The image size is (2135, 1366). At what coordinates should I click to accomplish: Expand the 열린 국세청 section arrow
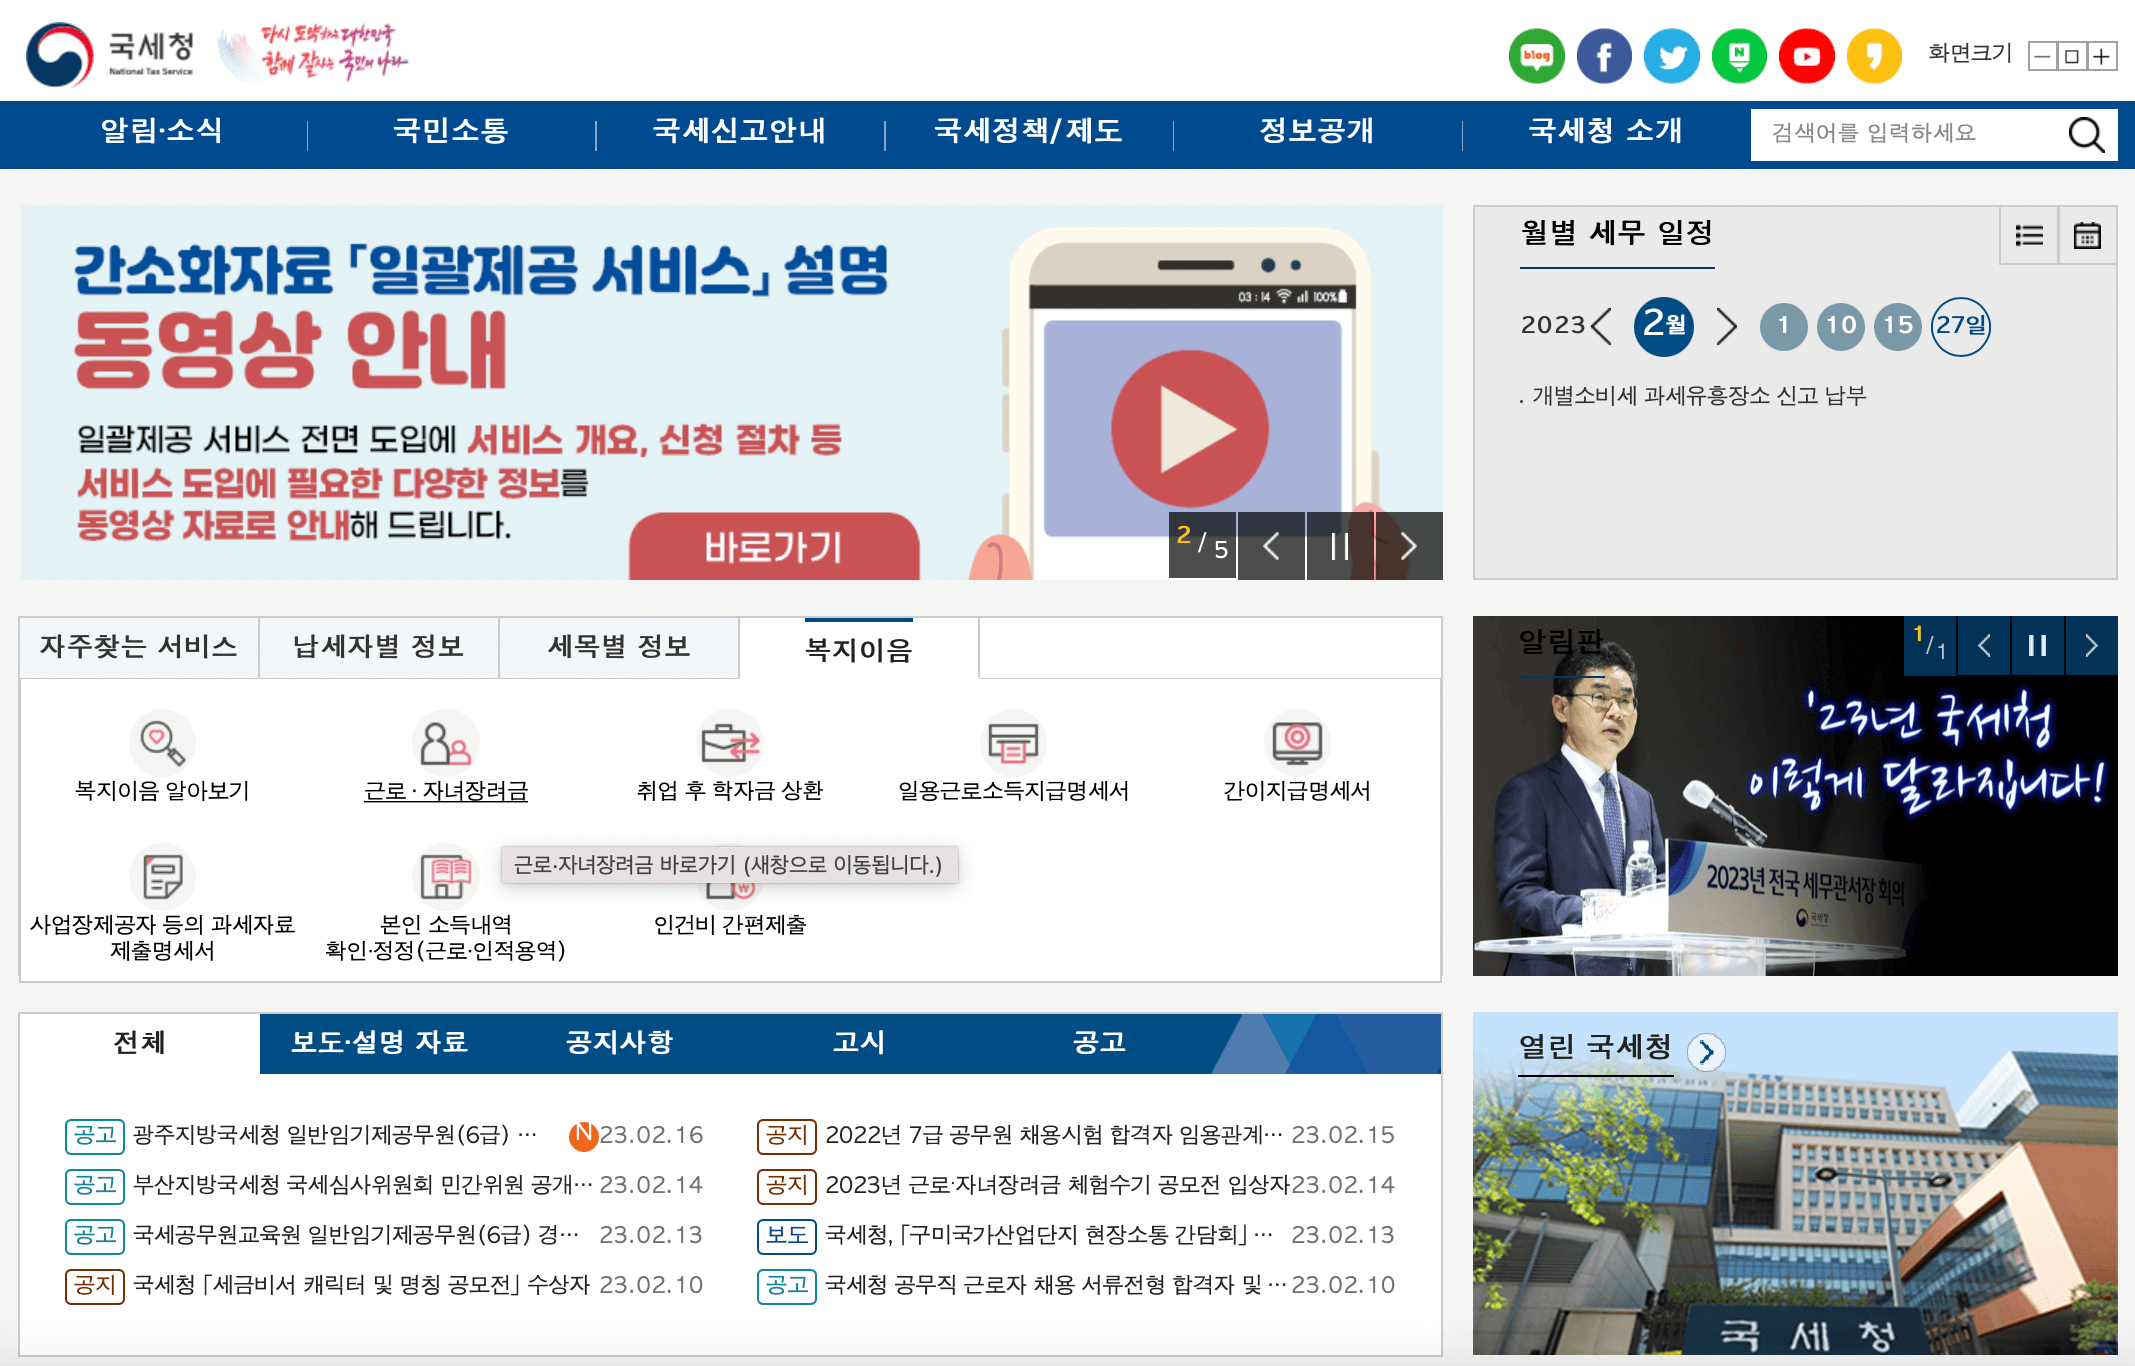(x=1707, y=1051)
